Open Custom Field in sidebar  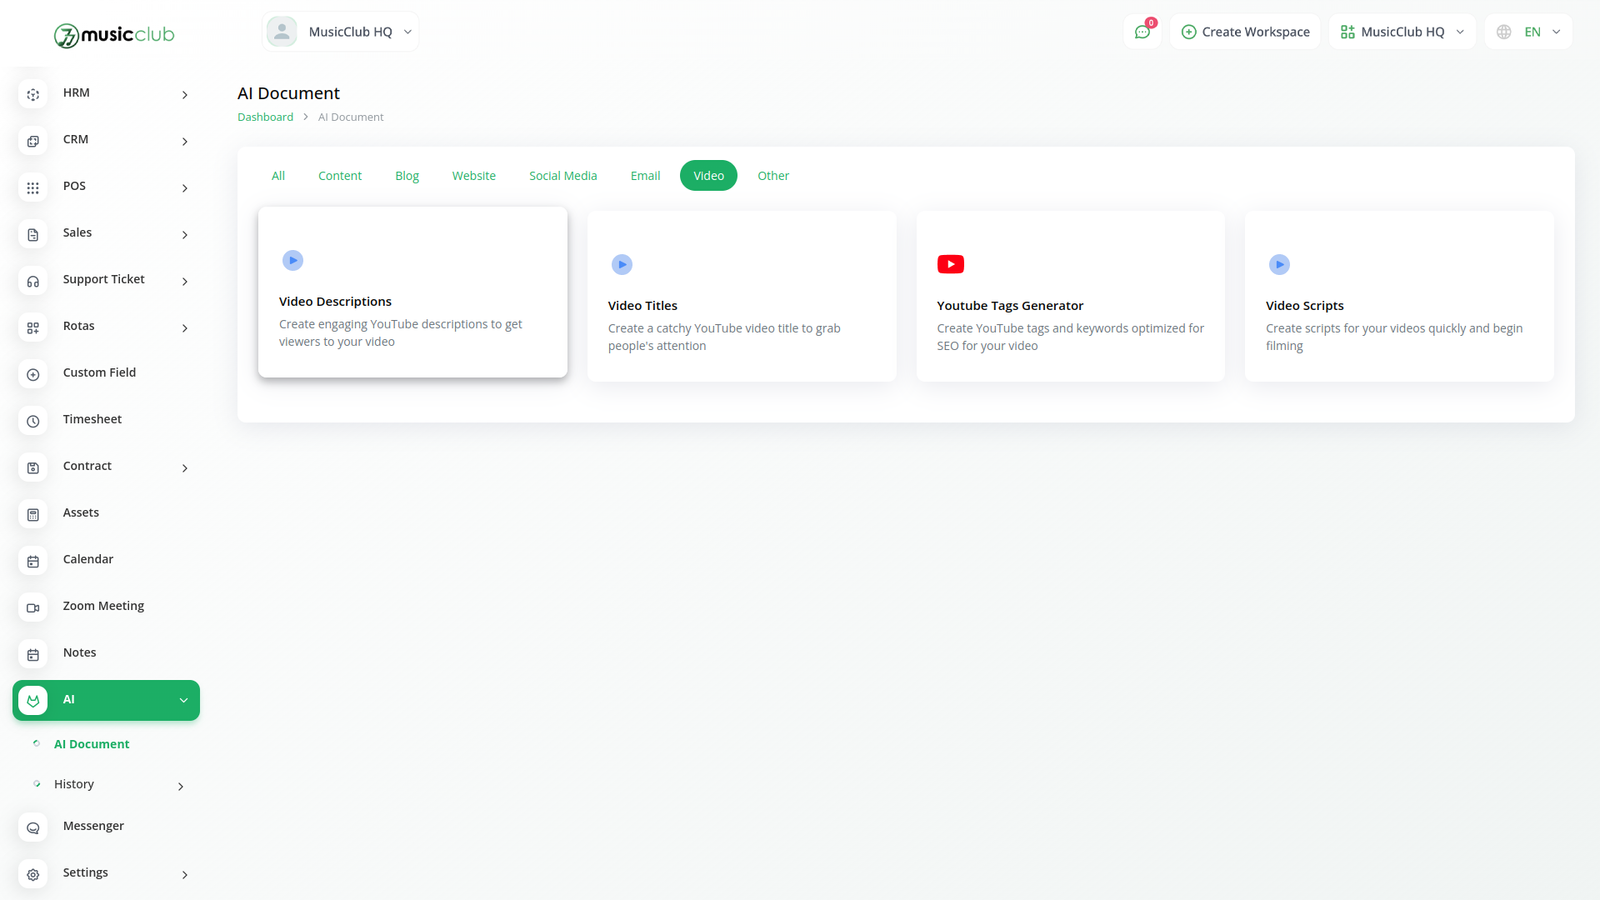click(x=99, y=372)
